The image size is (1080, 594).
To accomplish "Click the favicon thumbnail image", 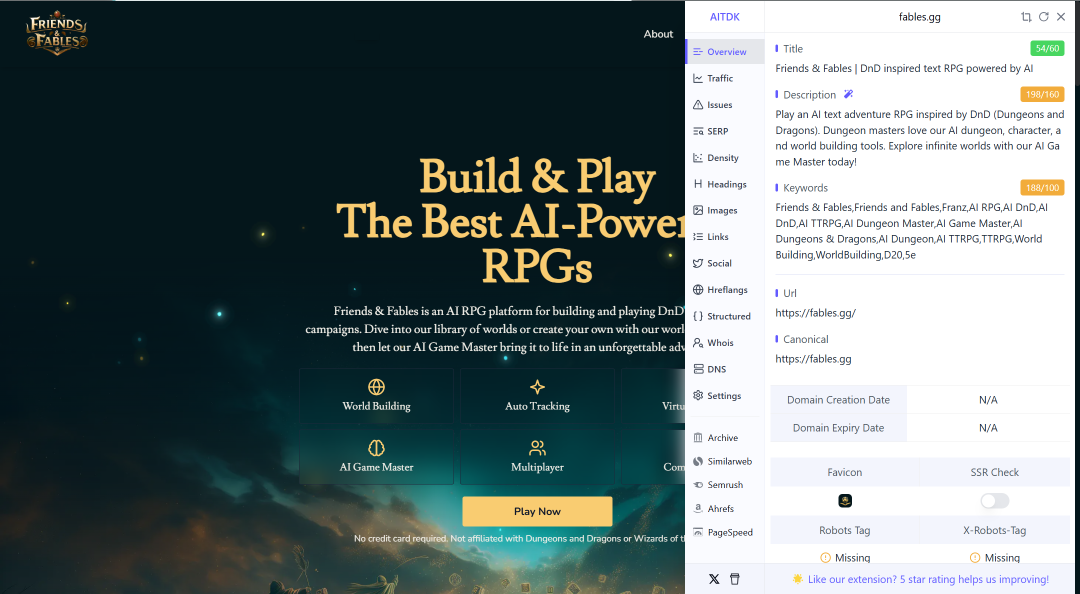I will click(x=845, y=501).
